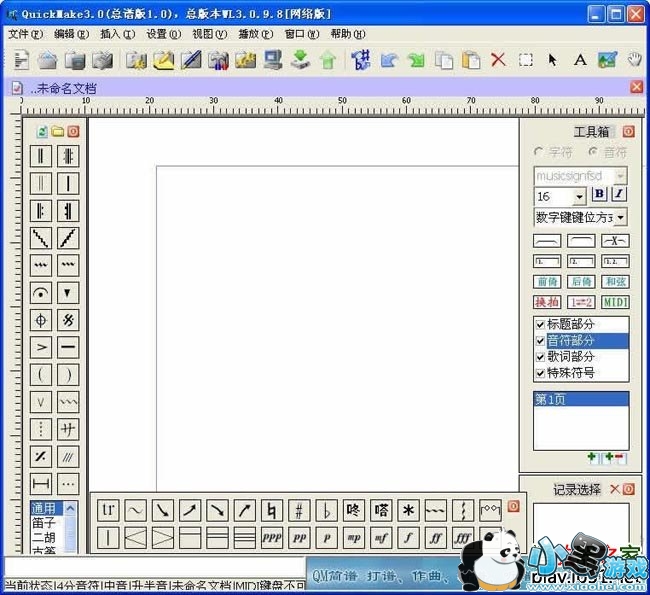The image size is (650, 595).
Task: Toggle the bold 'B' button
Action: pos(599,194)
